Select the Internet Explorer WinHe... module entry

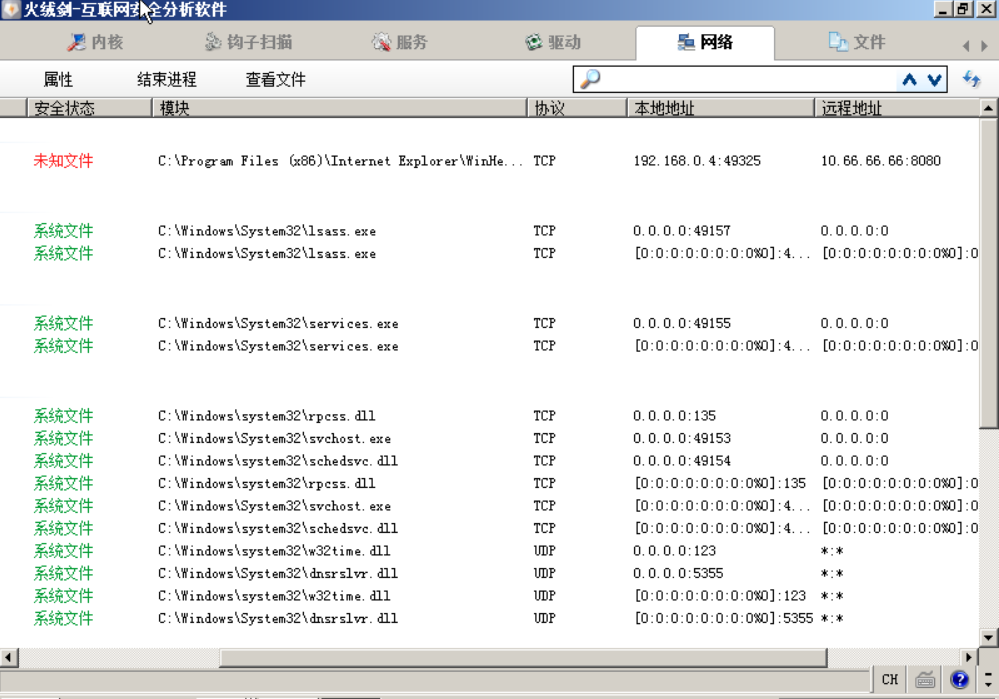click(x=340, y=161)
